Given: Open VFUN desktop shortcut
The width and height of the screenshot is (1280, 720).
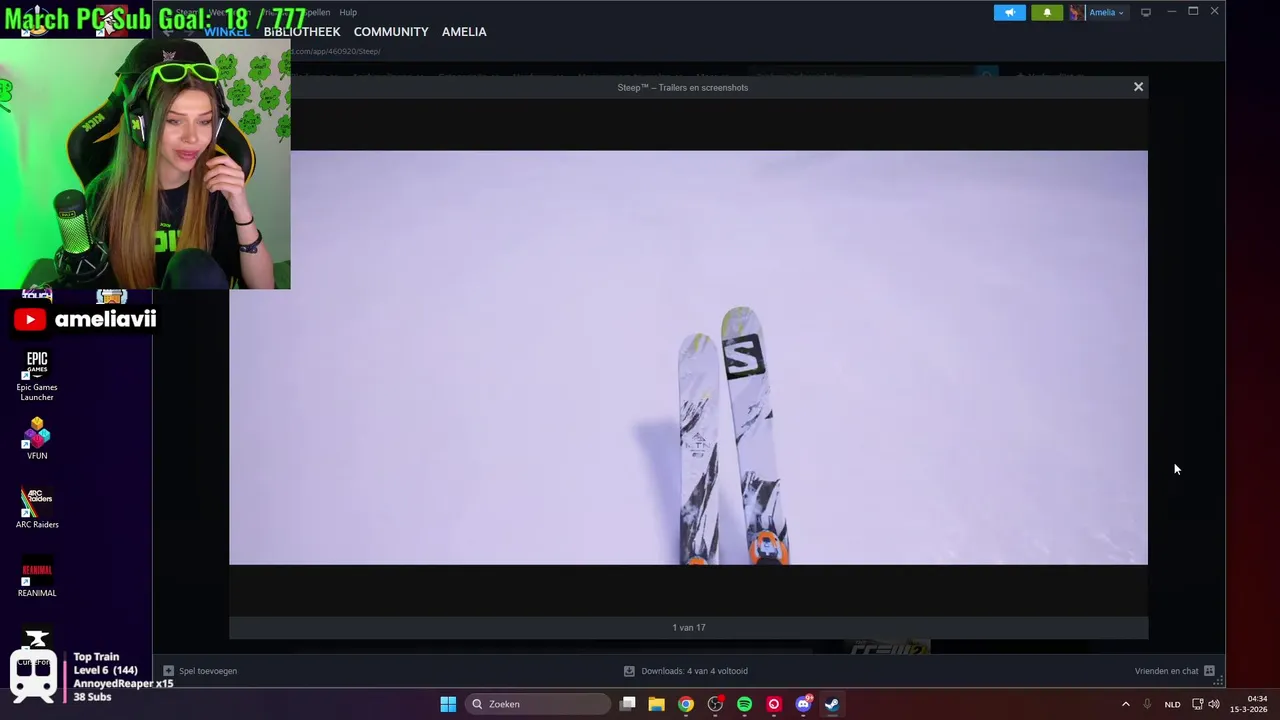Looking at the screenshot, I should 37,439.
